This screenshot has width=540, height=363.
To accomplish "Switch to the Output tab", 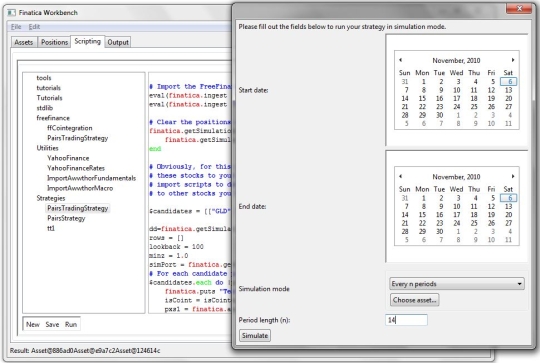I will (118, 42).
